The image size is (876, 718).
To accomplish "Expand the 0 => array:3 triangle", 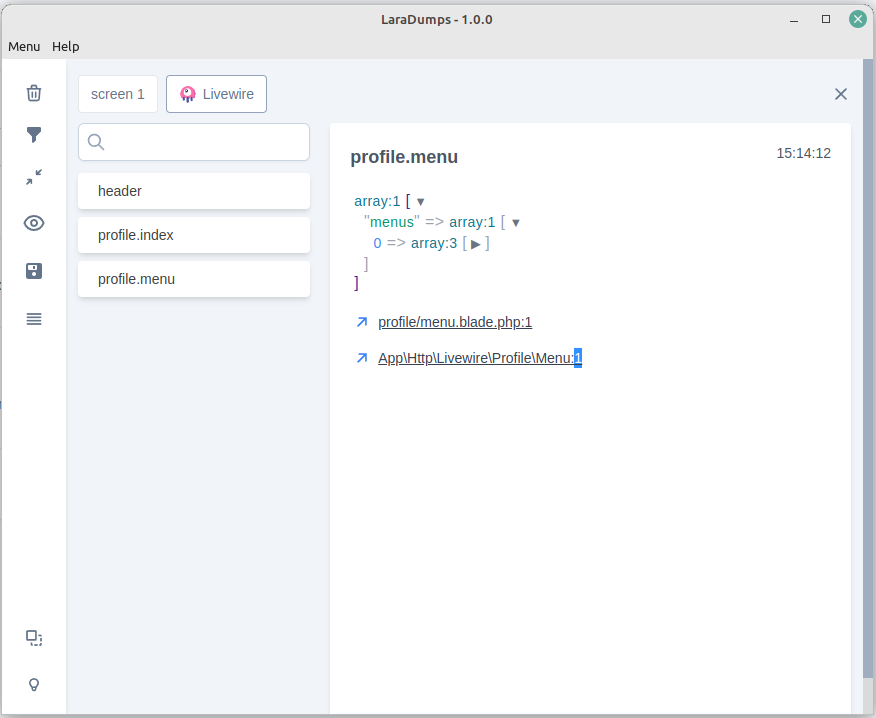I will pos(475,244).
